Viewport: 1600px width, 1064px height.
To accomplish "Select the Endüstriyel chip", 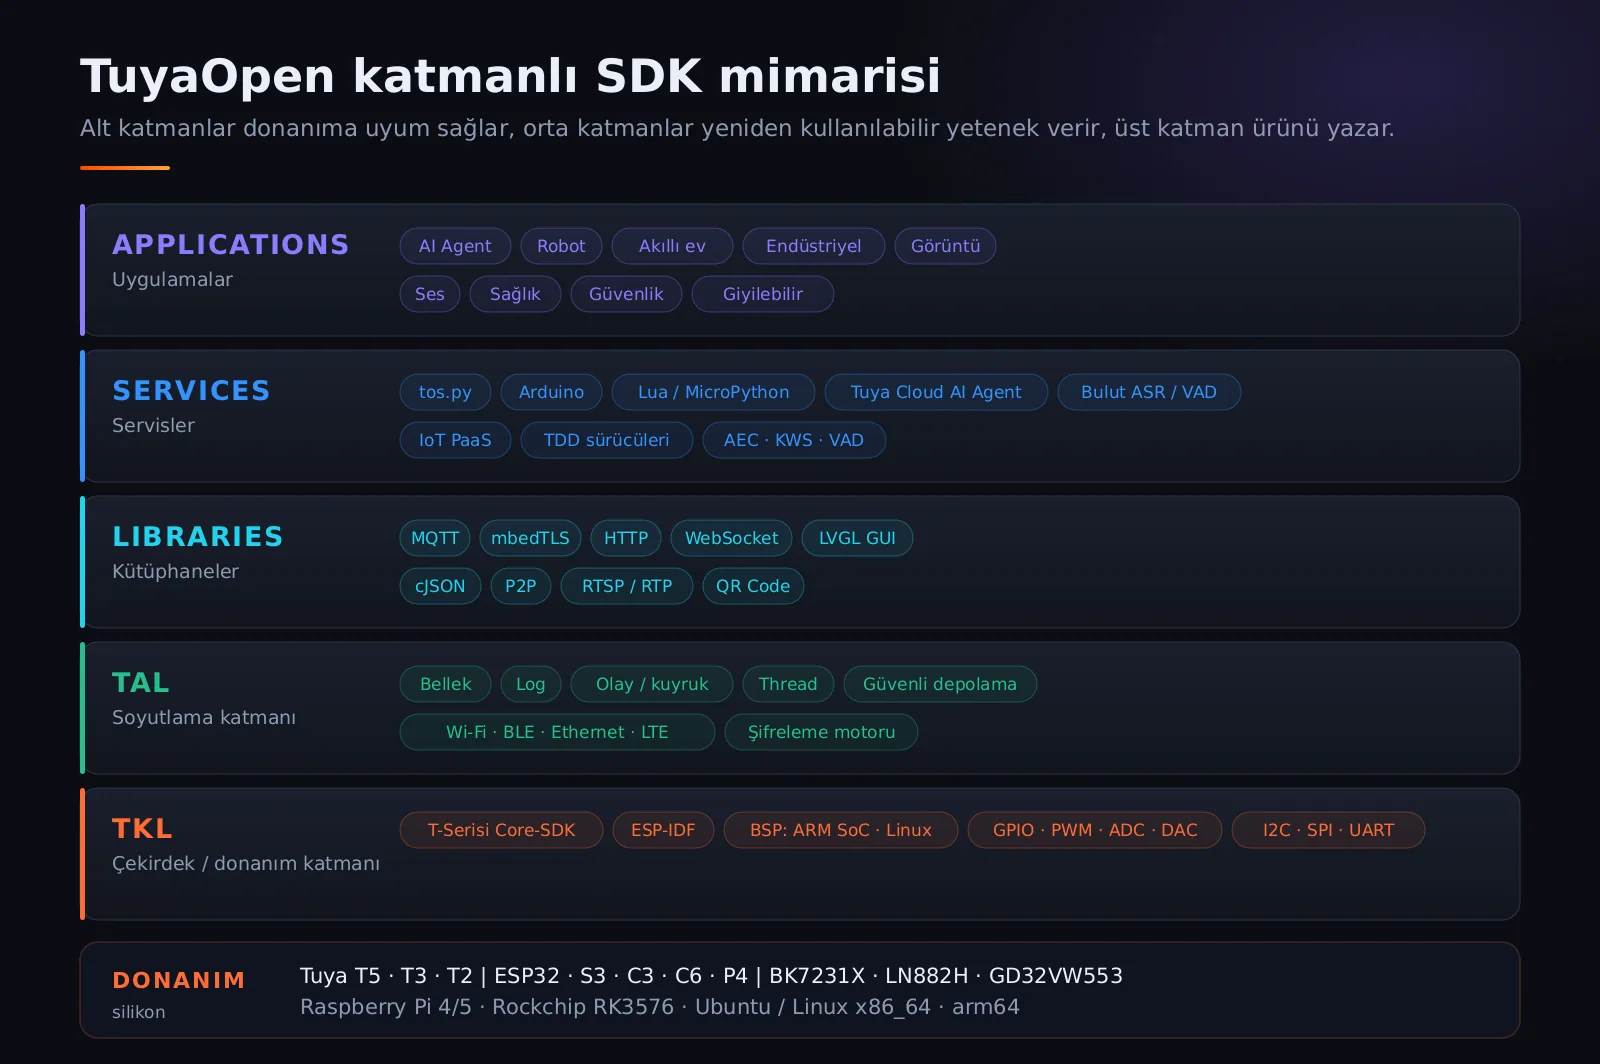I will [813, 246].
